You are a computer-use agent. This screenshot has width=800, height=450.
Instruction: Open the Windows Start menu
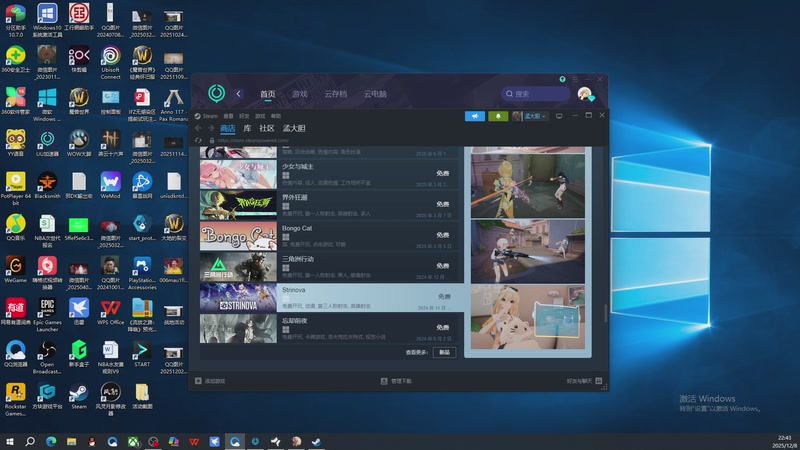pos(9,441)
